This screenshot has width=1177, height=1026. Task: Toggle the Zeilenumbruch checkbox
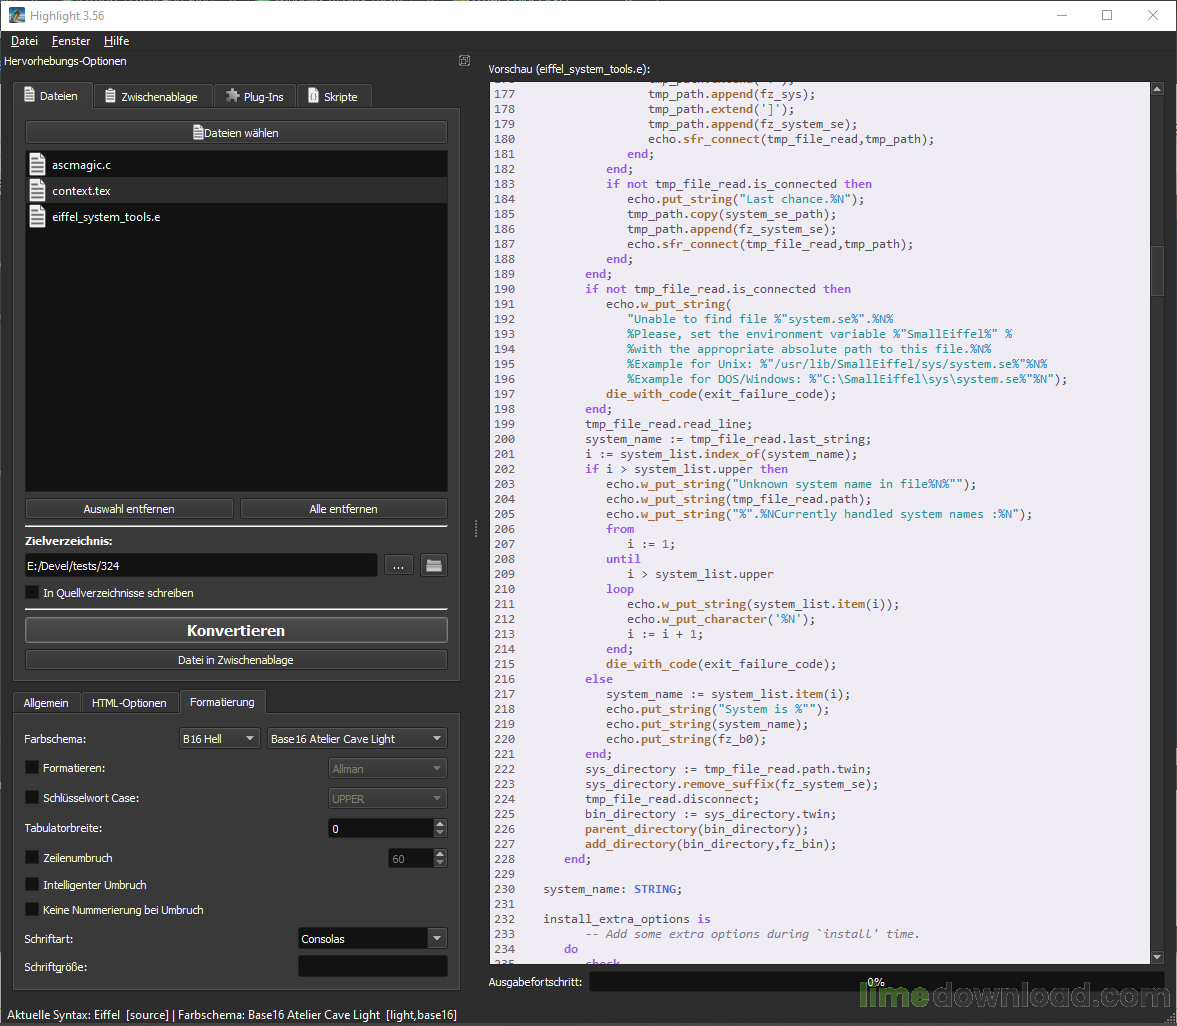tap(32, 858)
